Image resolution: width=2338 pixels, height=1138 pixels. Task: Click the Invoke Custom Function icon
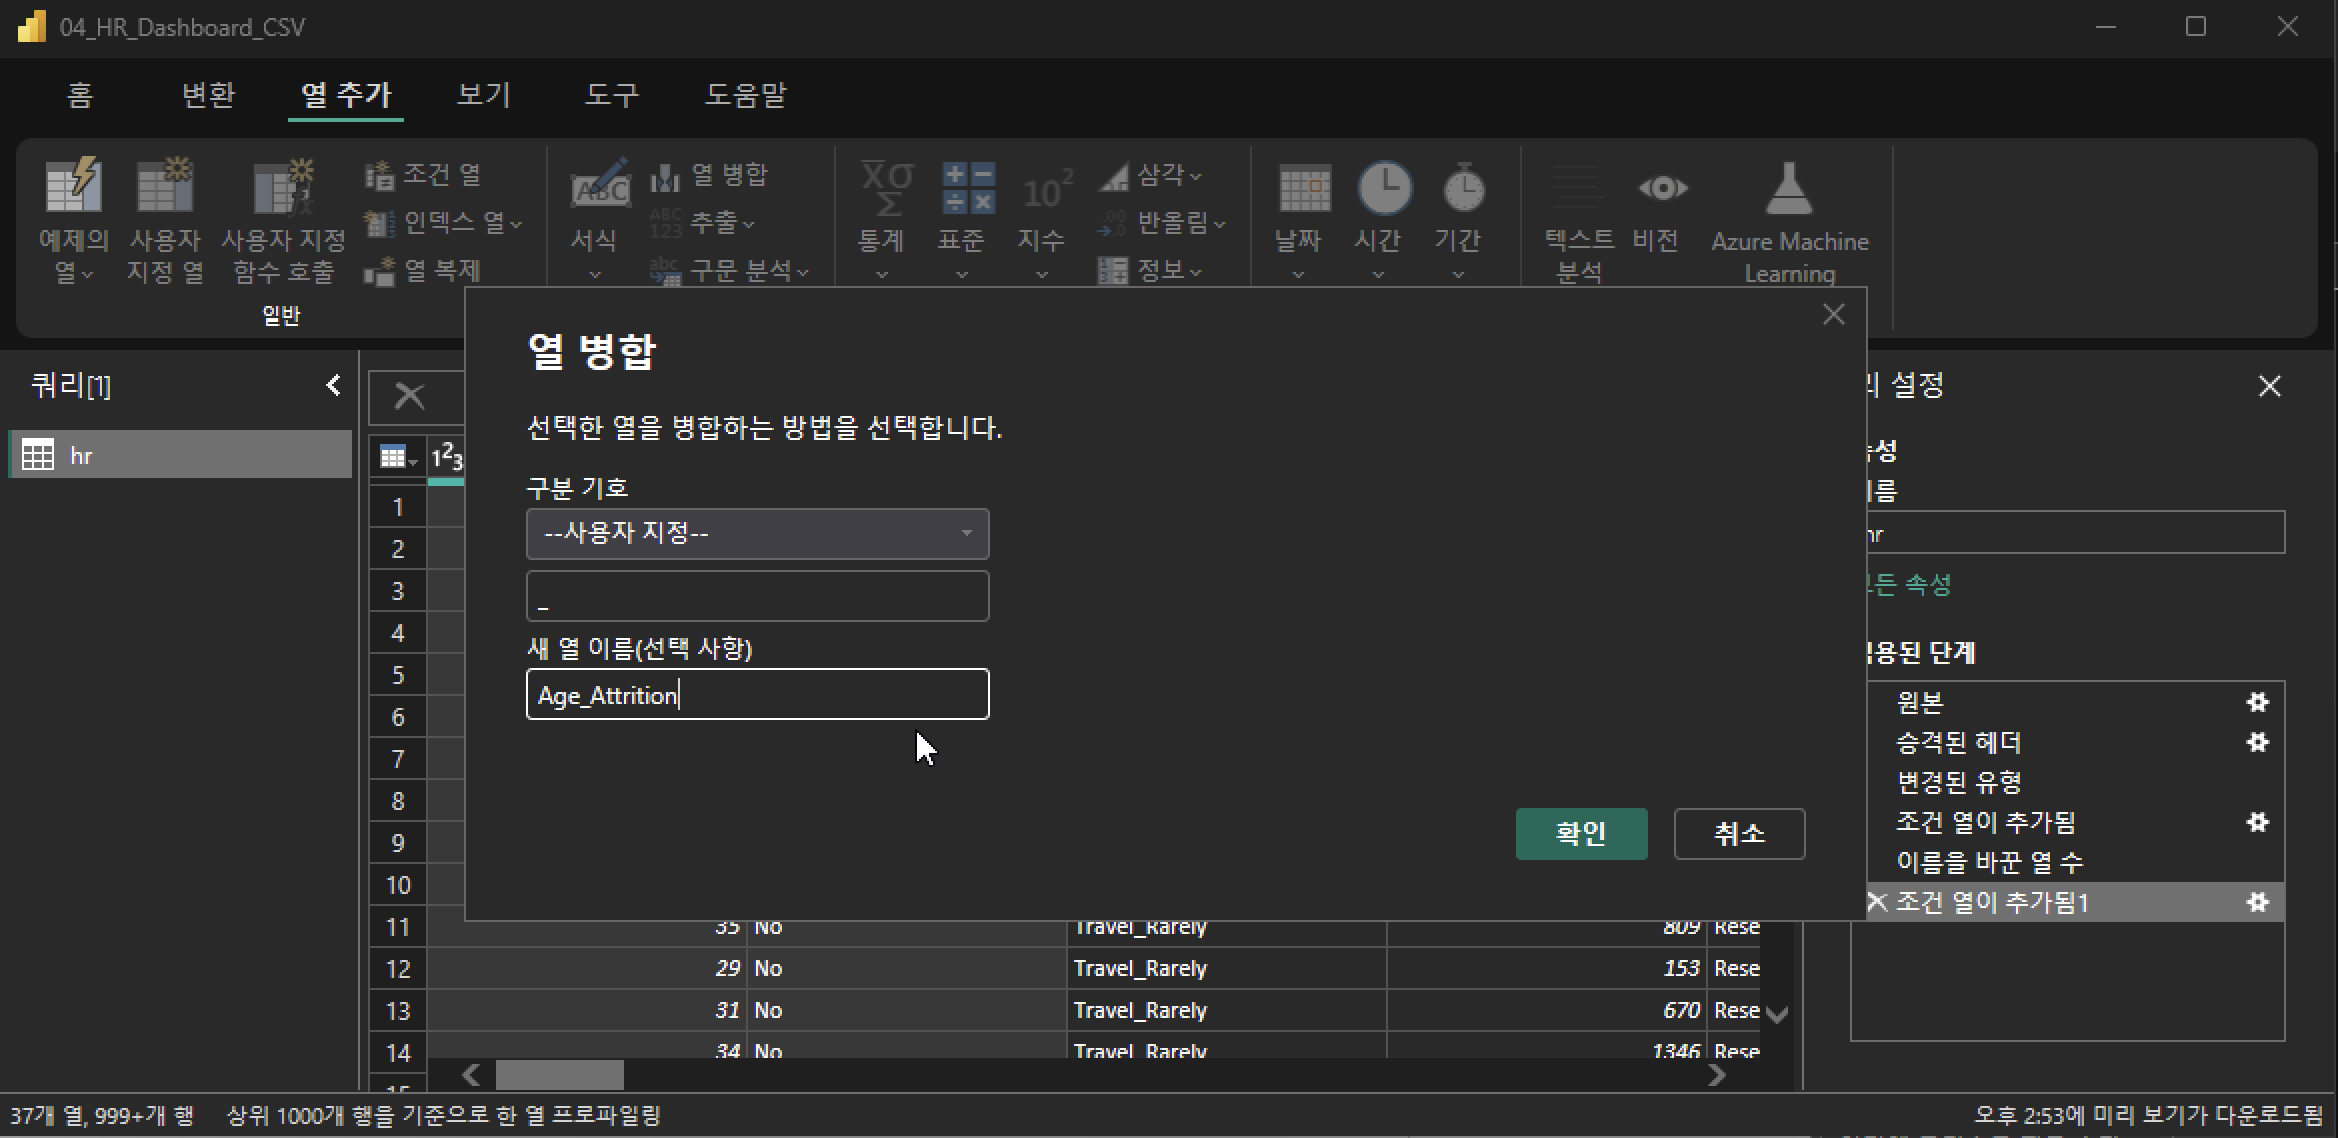[283, 187]
